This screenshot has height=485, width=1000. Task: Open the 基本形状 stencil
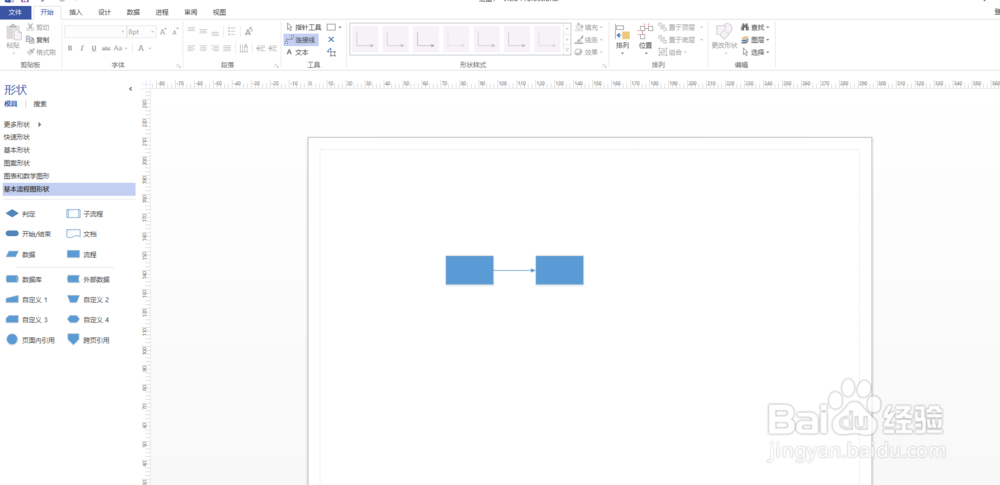point(17,150)
